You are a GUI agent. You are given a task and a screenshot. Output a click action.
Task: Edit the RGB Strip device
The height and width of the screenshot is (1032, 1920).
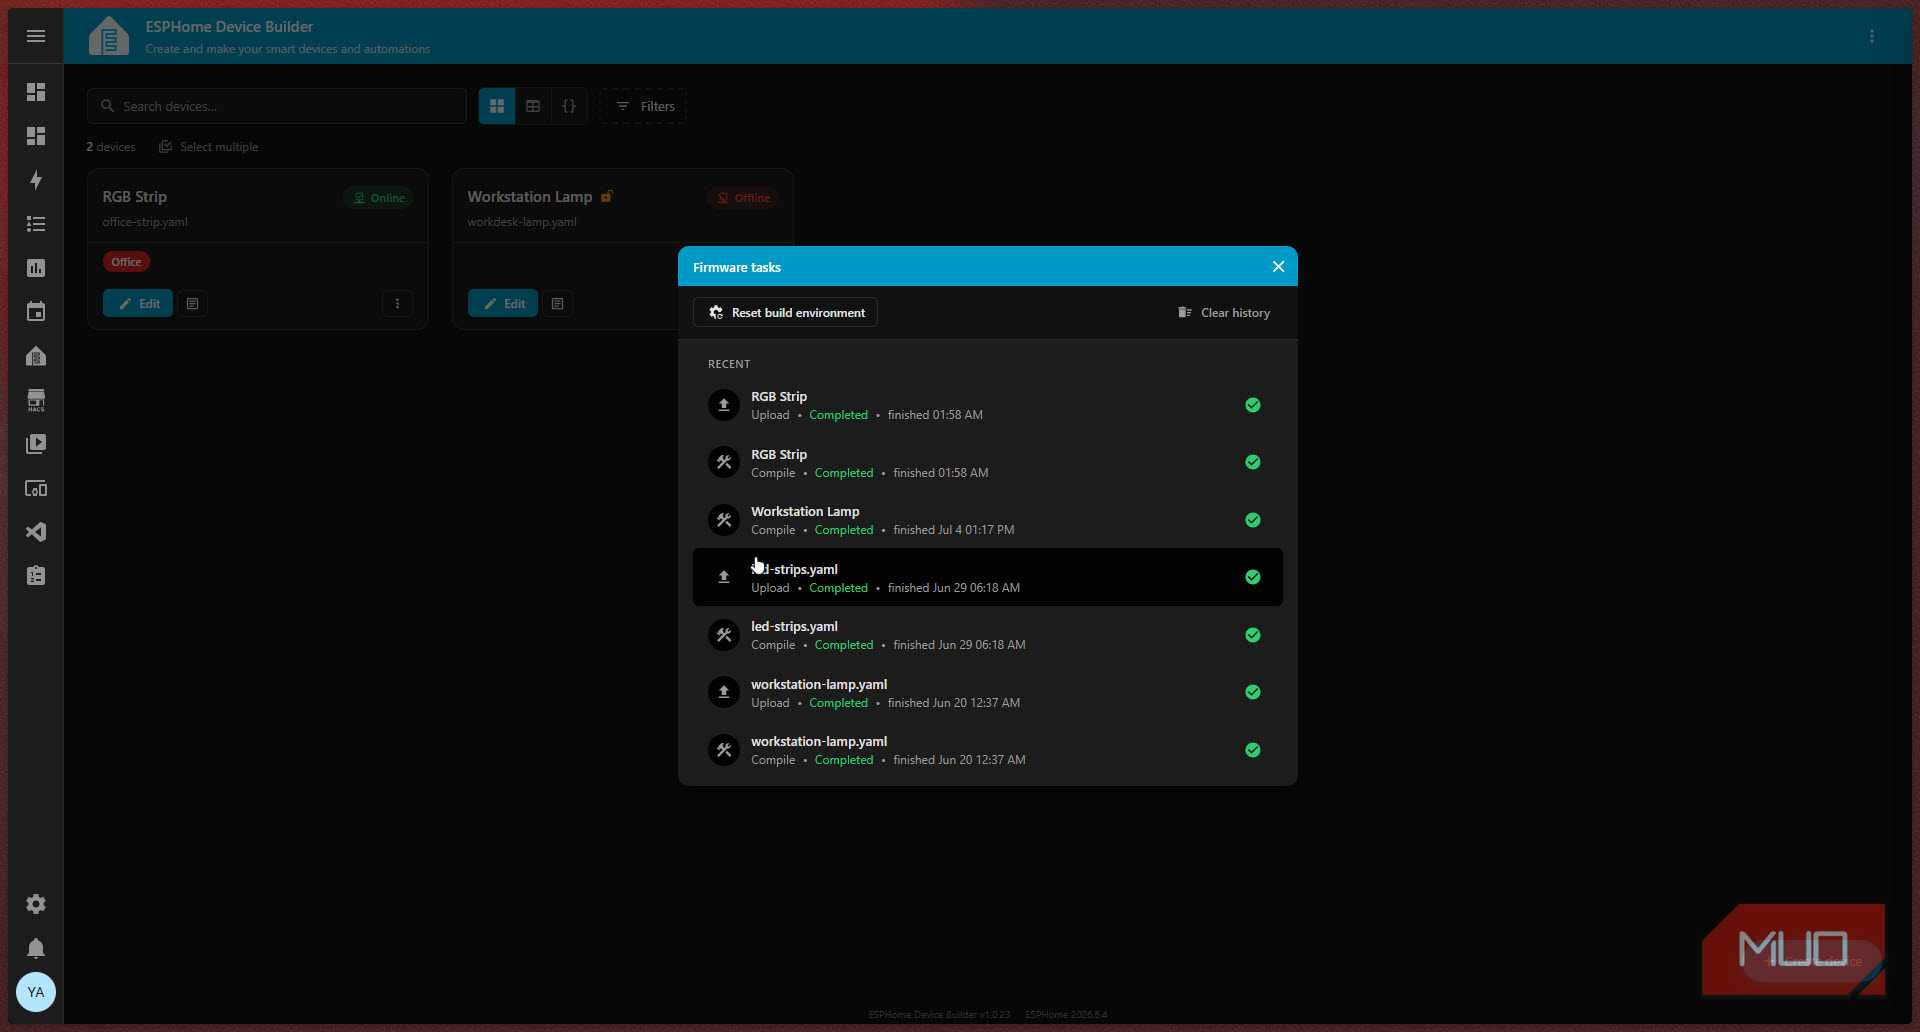point(138,304)
